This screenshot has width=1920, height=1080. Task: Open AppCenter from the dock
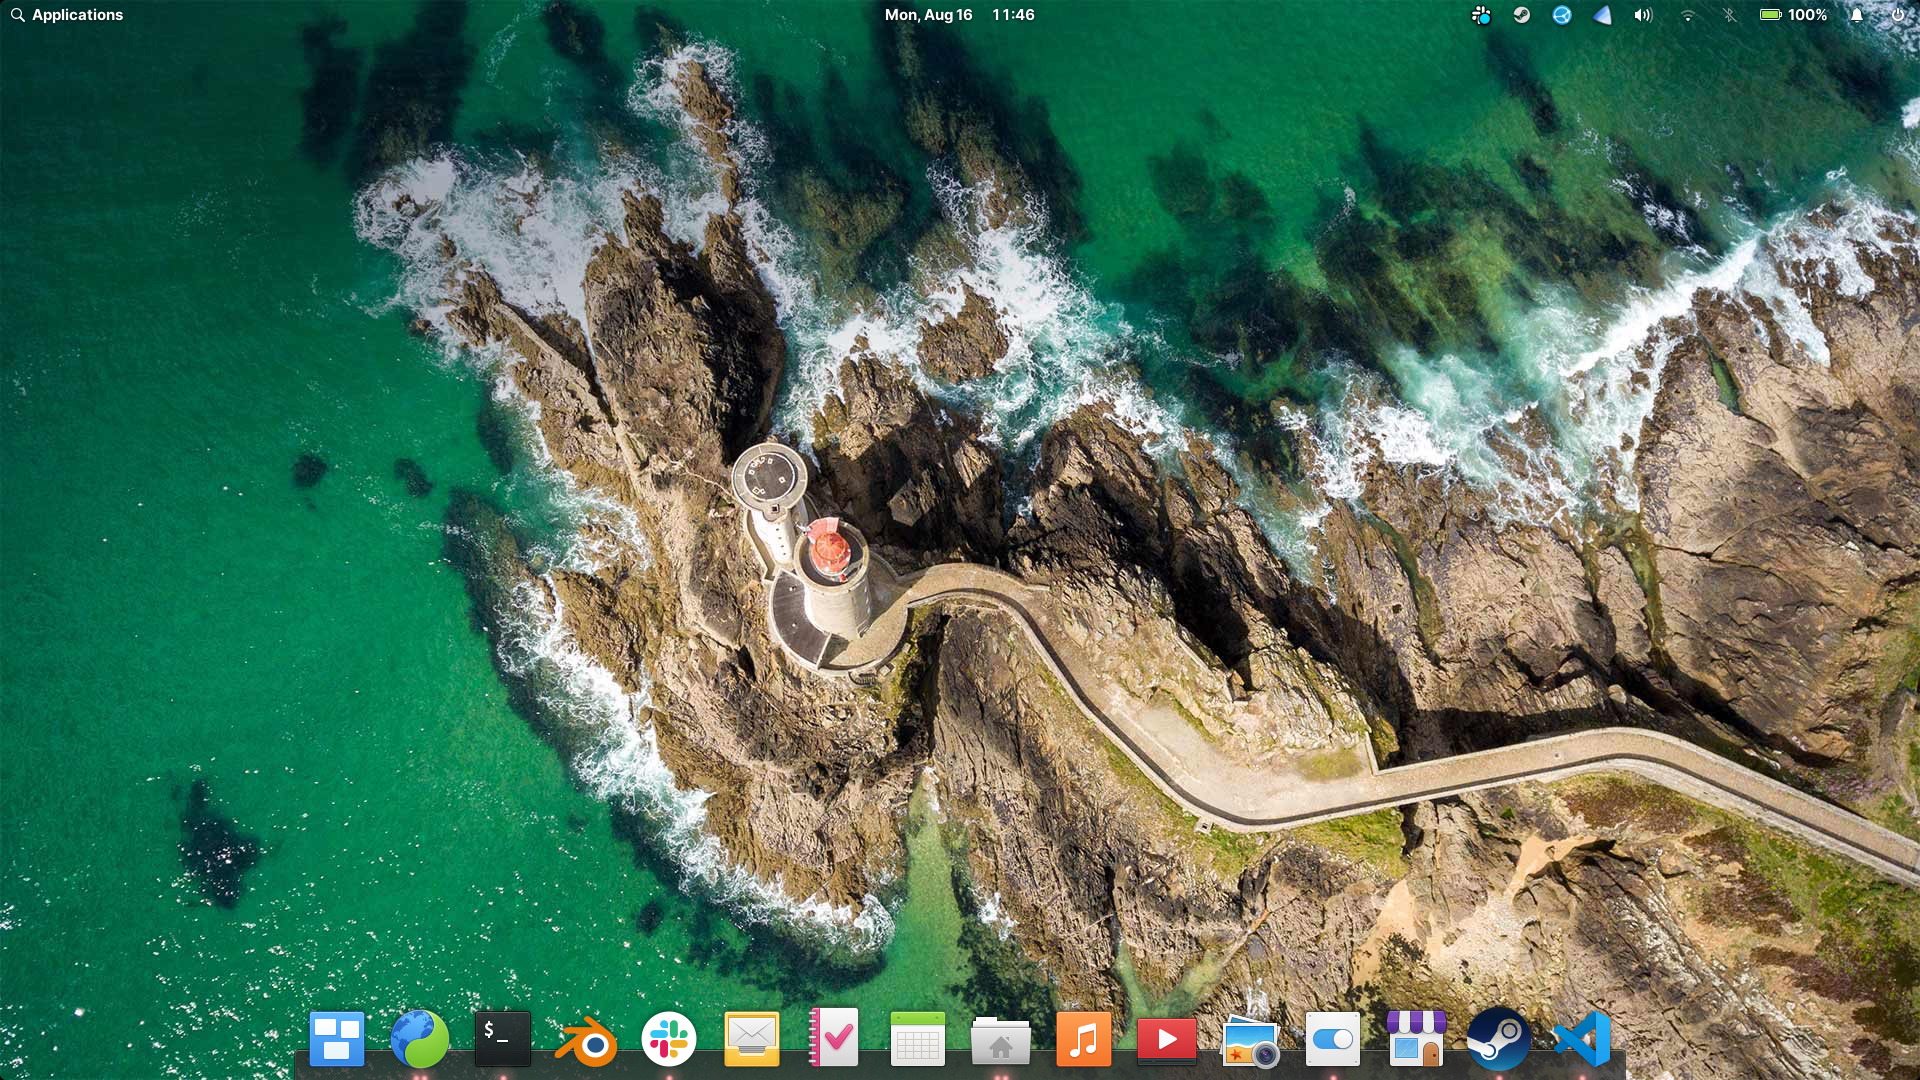[1416, 1038]
